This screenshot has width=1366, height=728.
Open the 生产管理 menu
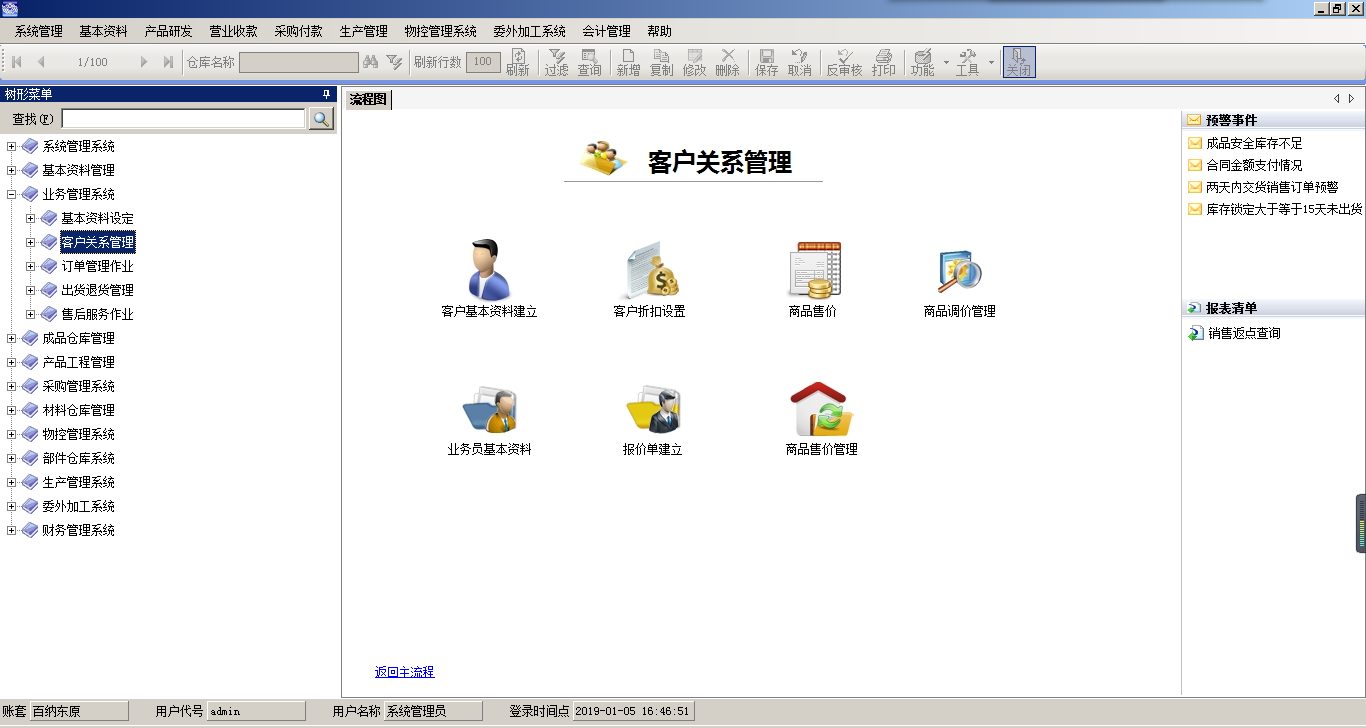point(363,31)
